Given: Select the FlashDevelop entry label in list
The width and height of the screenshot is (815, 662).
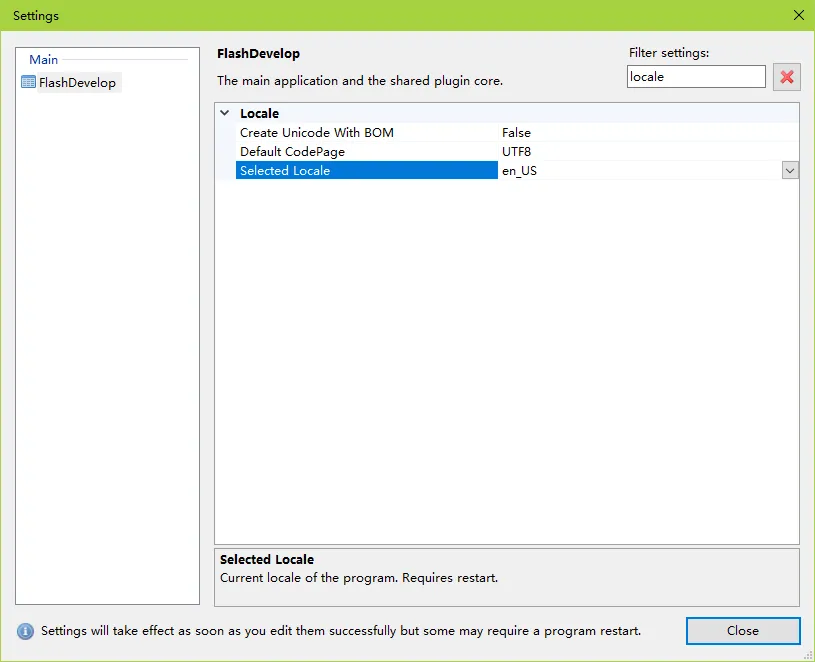Looking at the screenshot, I should coord(77,83).
